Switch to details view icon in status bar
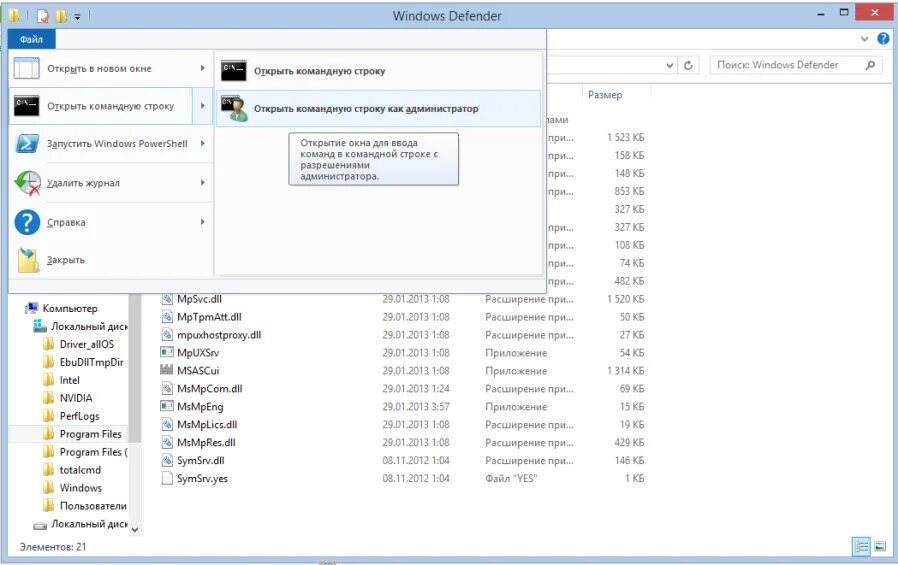 tap(861, 546)
